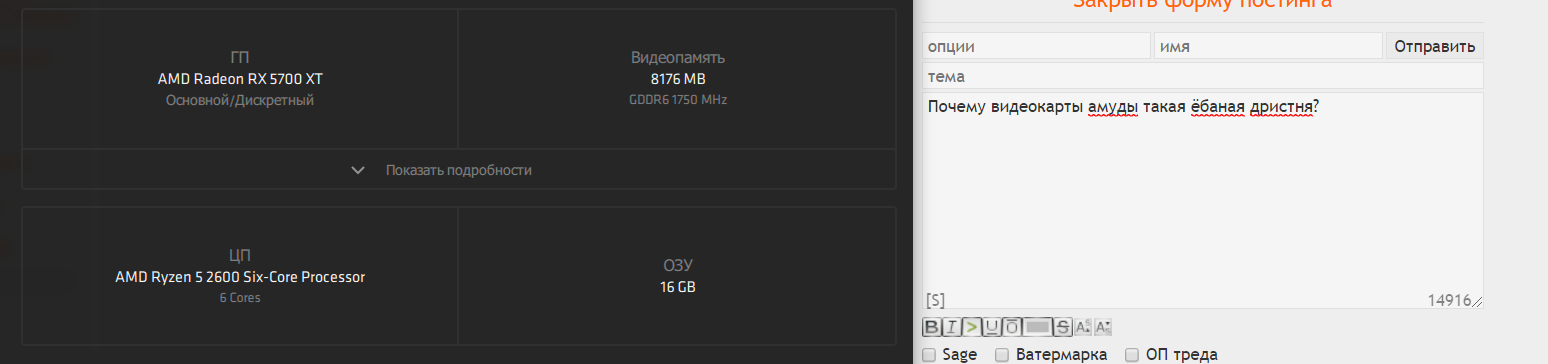Apply superscript text formatting
Viewport: 1548px width, 364px height.
pyautogui.click(x=1083, y=327)
